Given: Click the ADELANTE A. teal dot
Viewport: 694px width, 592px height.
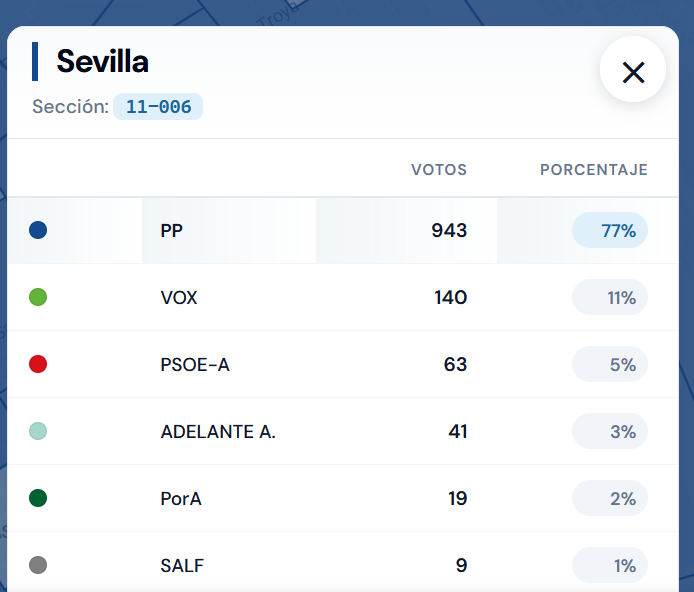Looking at the screenshot, I should [38, 431].
